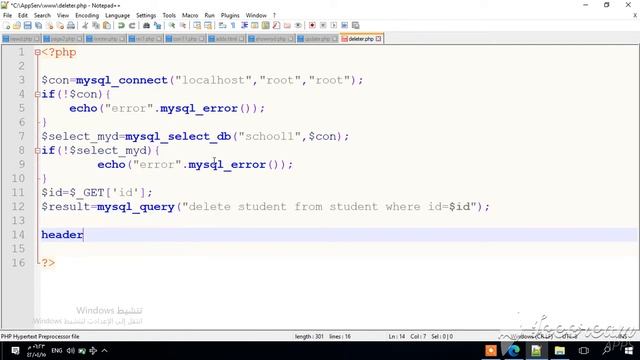The height and width of the screenshot is (360, 640).
Task: Create a new file with the New toolbar icon
Action: point(6,25)
